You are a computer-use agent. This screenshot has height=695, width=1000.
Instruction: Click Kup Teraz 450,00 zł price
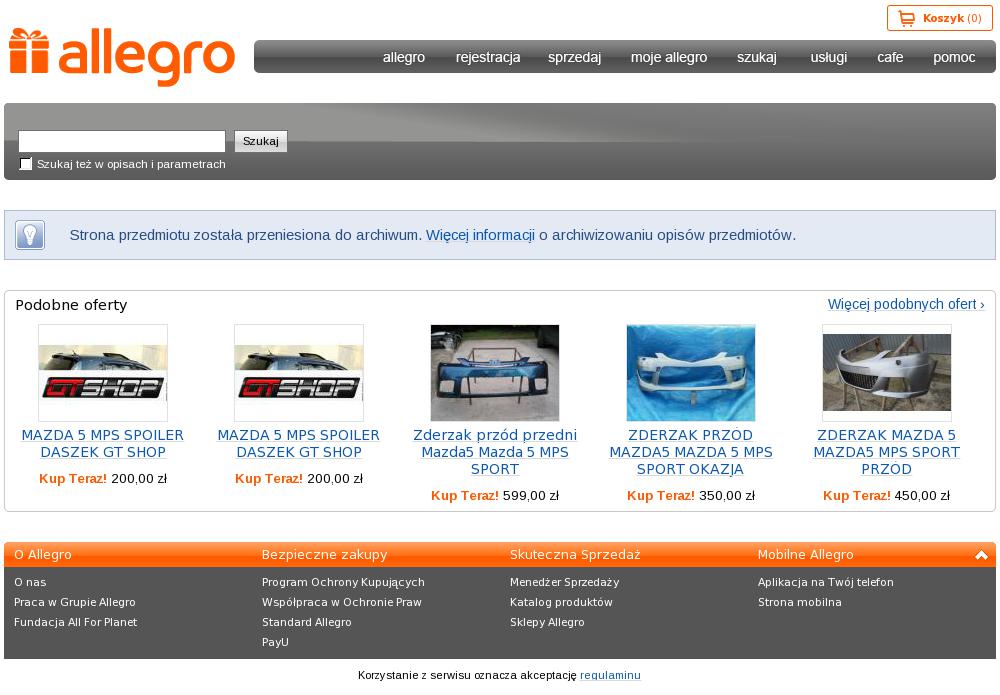tap(886, 495)
